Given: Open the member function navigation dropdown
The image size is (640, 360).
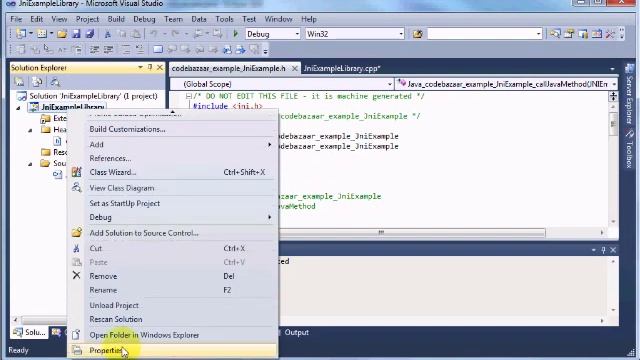Looking at the screenshot, I should coord(614,84).
